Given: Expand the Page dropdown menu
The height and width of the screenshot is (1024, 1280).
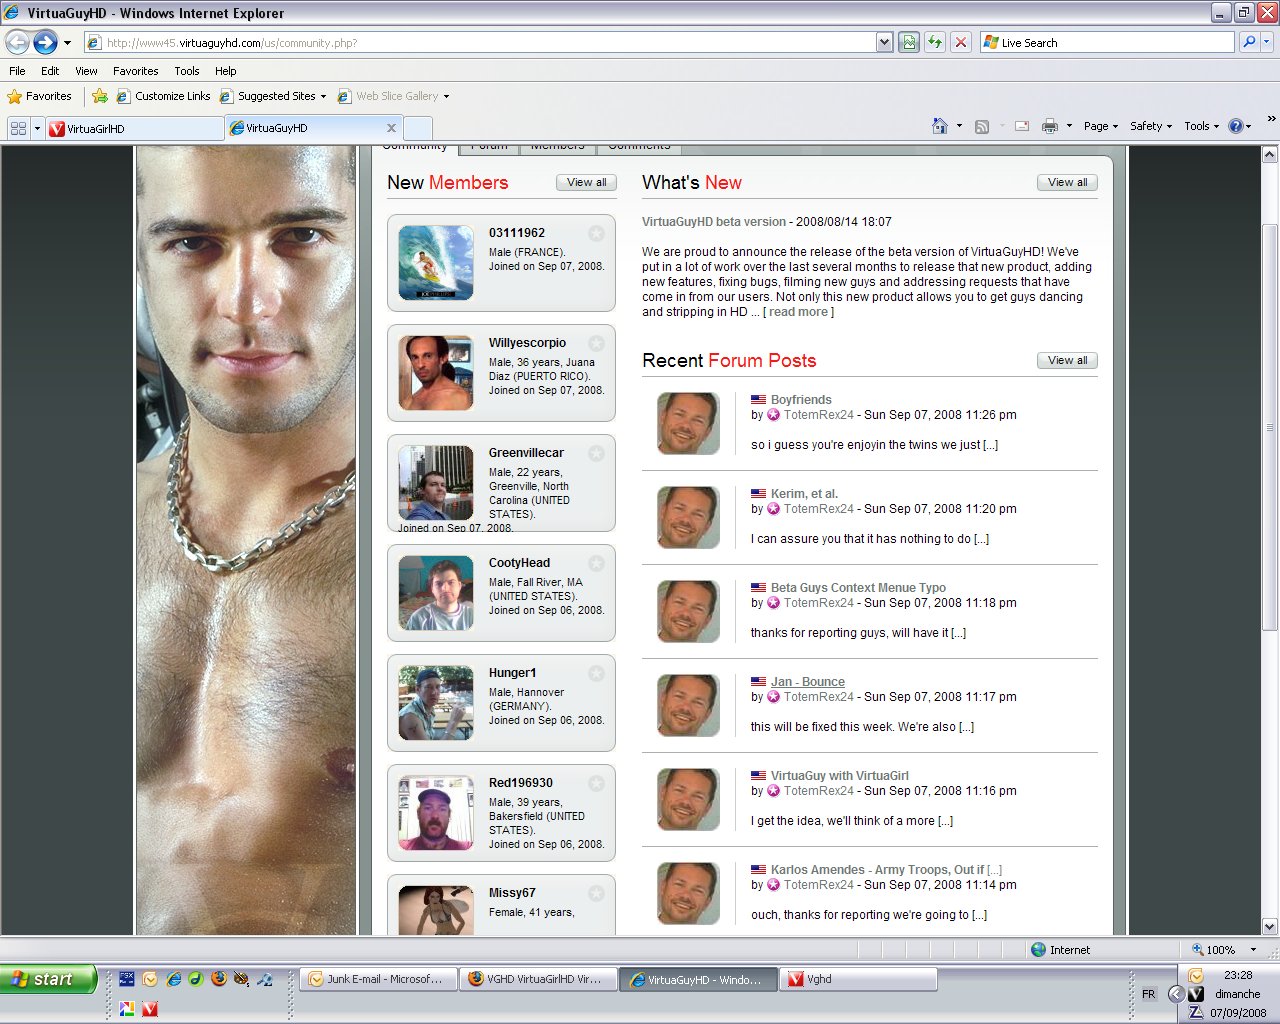Looking at the screenshot, I should coord(1101,126).
